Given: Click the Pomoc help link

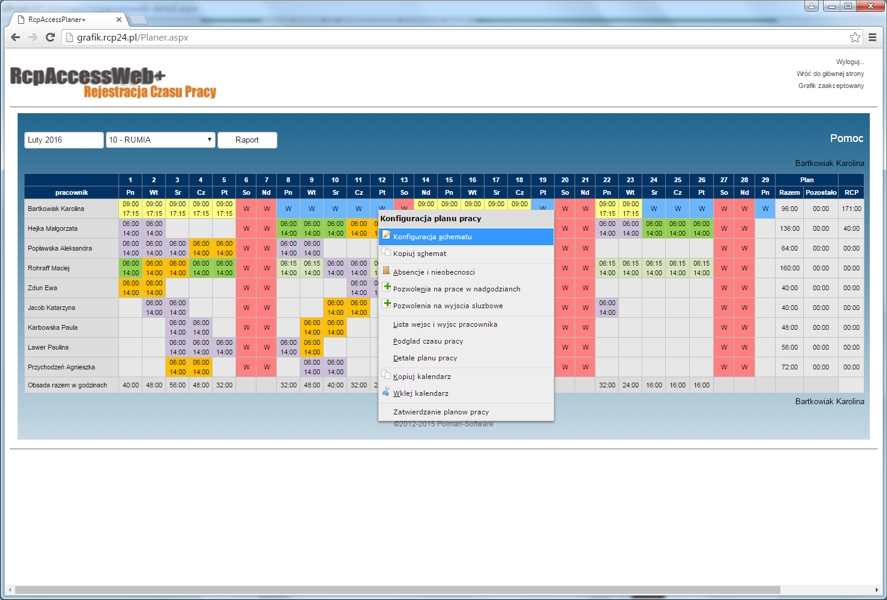Looking at the screenshot, I should pyautogui.click(x=846, y=139).
